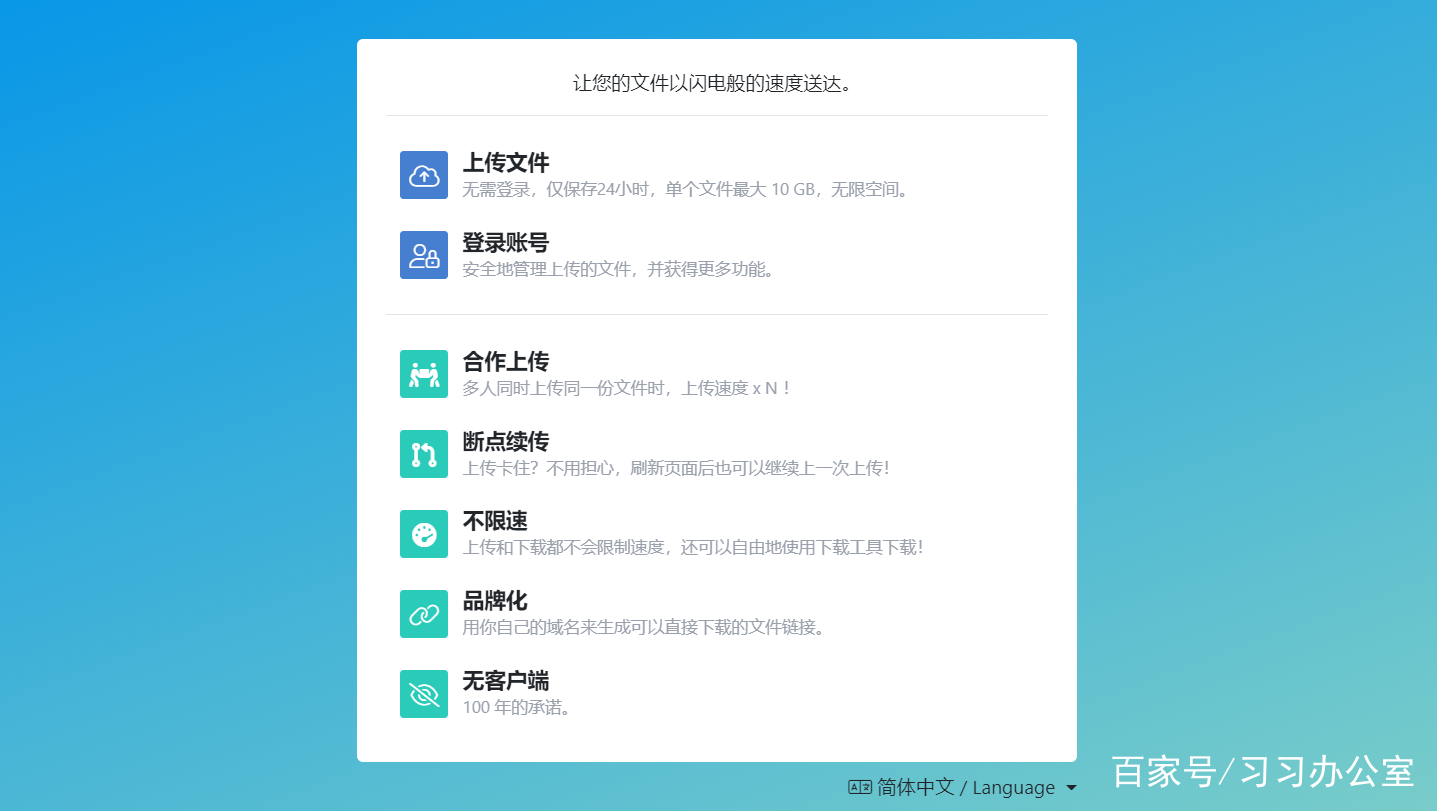Screen dimensions: 1437x811
Task: Open the 简体中文 language switcher
Action: 915,787
